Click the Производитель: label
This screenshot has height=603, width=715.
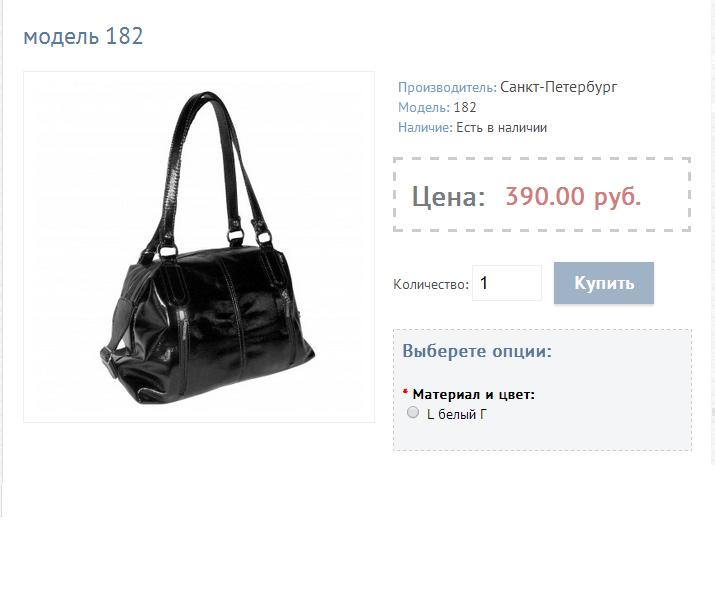(447, 87)
